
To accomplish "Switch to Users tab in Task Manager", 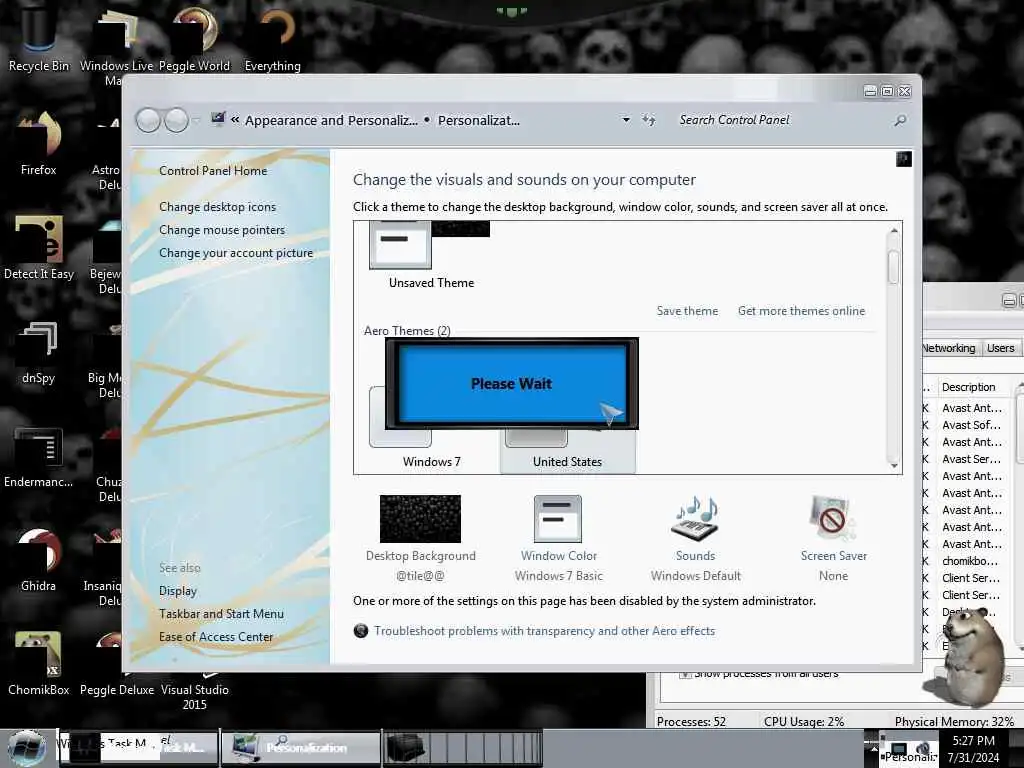I will pyautogui.click(x=1000, y=348).
